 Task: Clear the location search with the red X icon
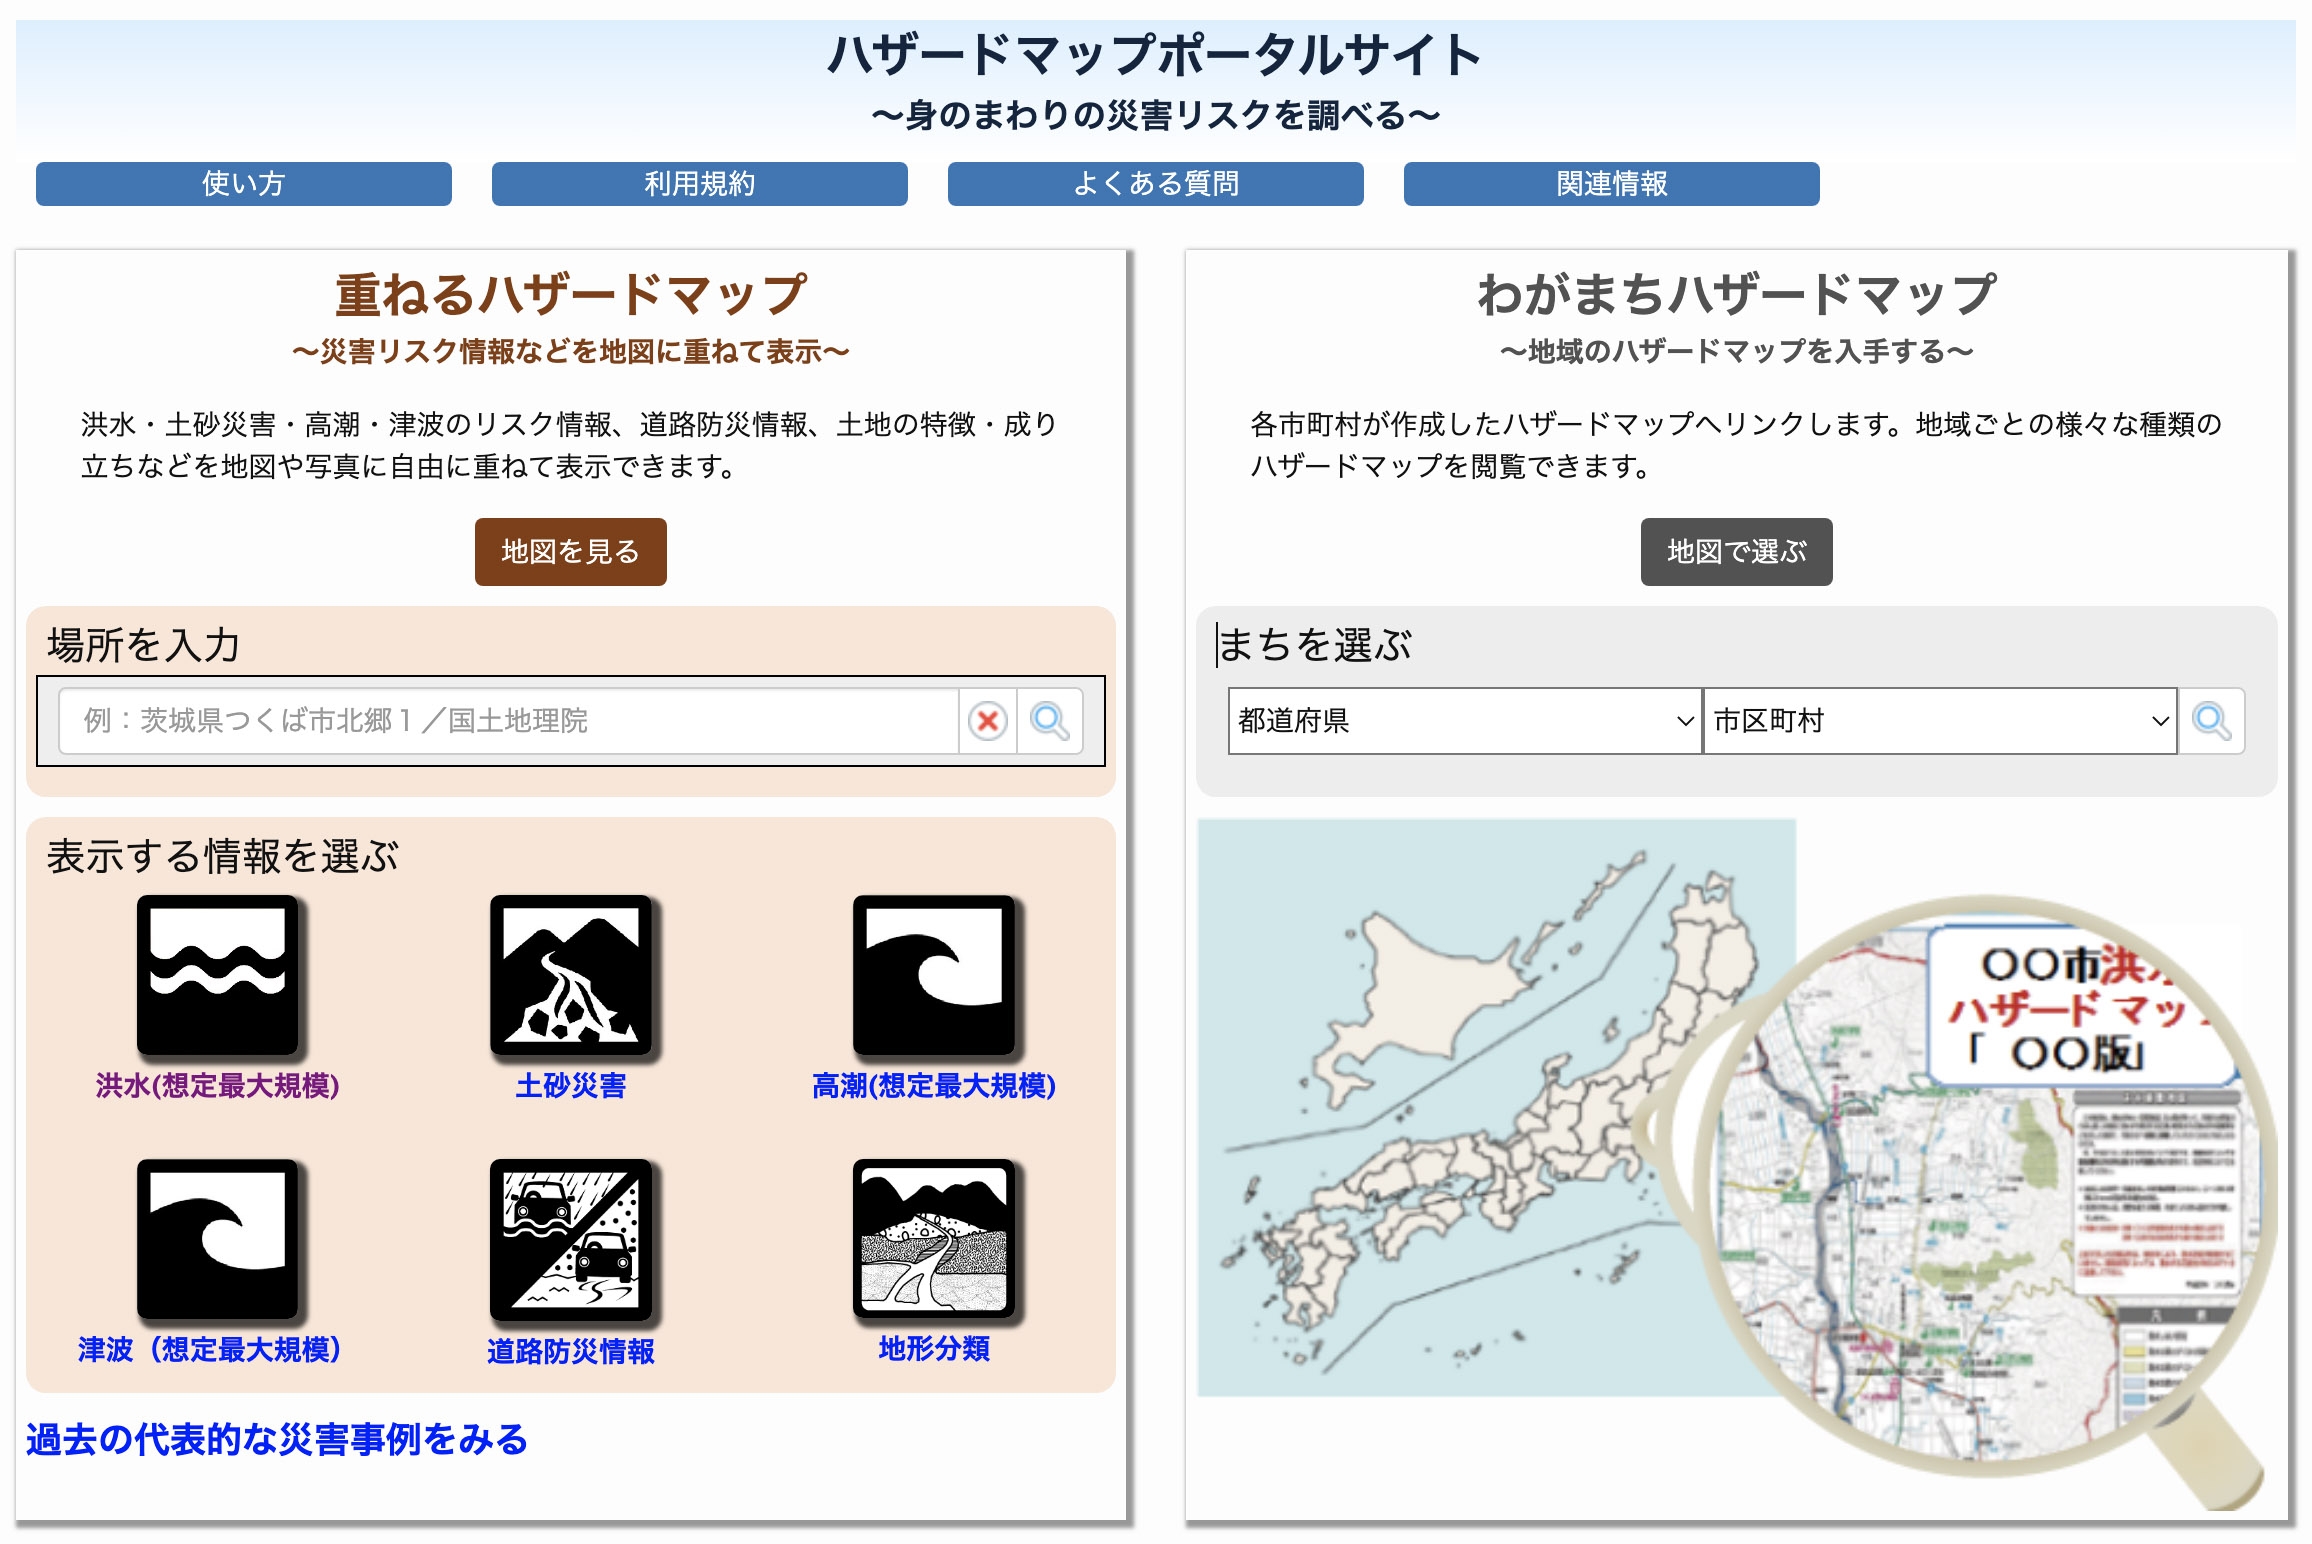point(989,721)
